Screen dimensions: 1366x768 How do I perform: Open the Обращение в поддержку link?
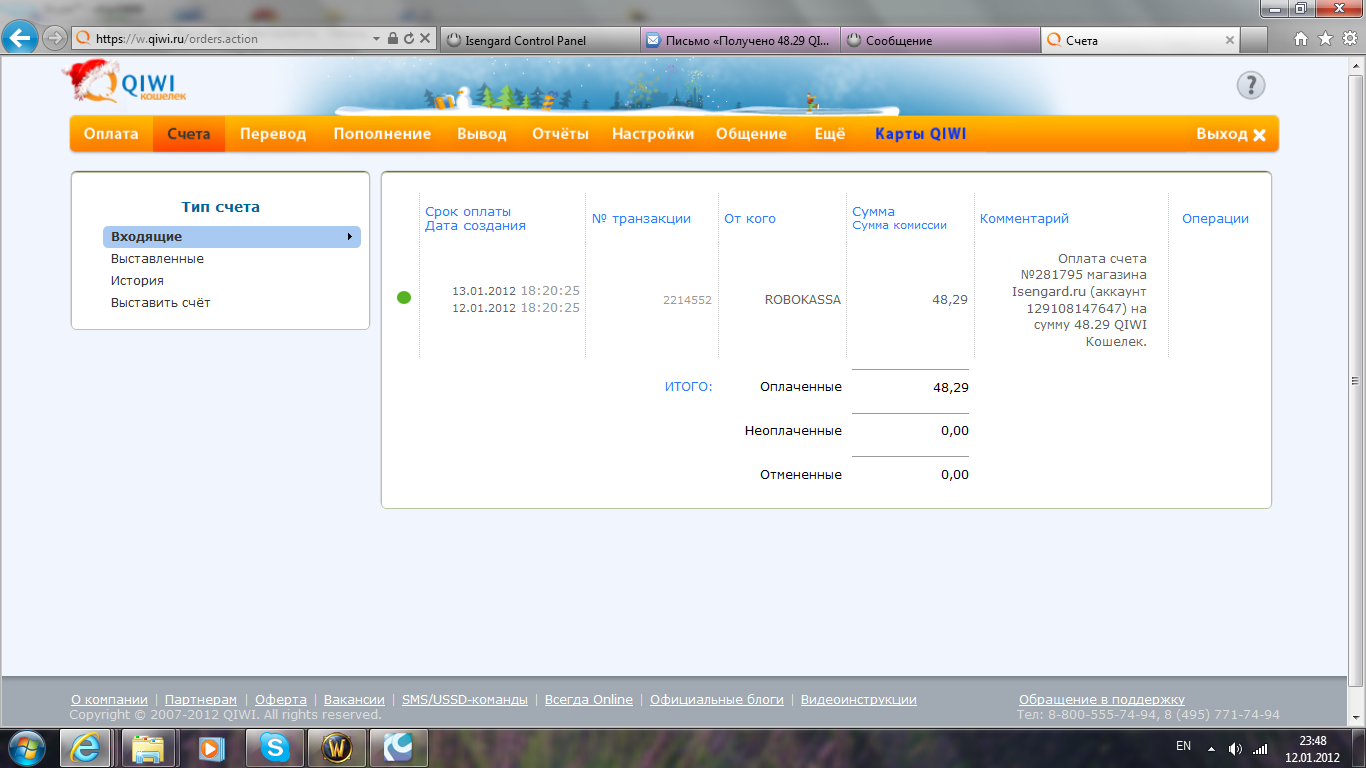[1102, 700]
